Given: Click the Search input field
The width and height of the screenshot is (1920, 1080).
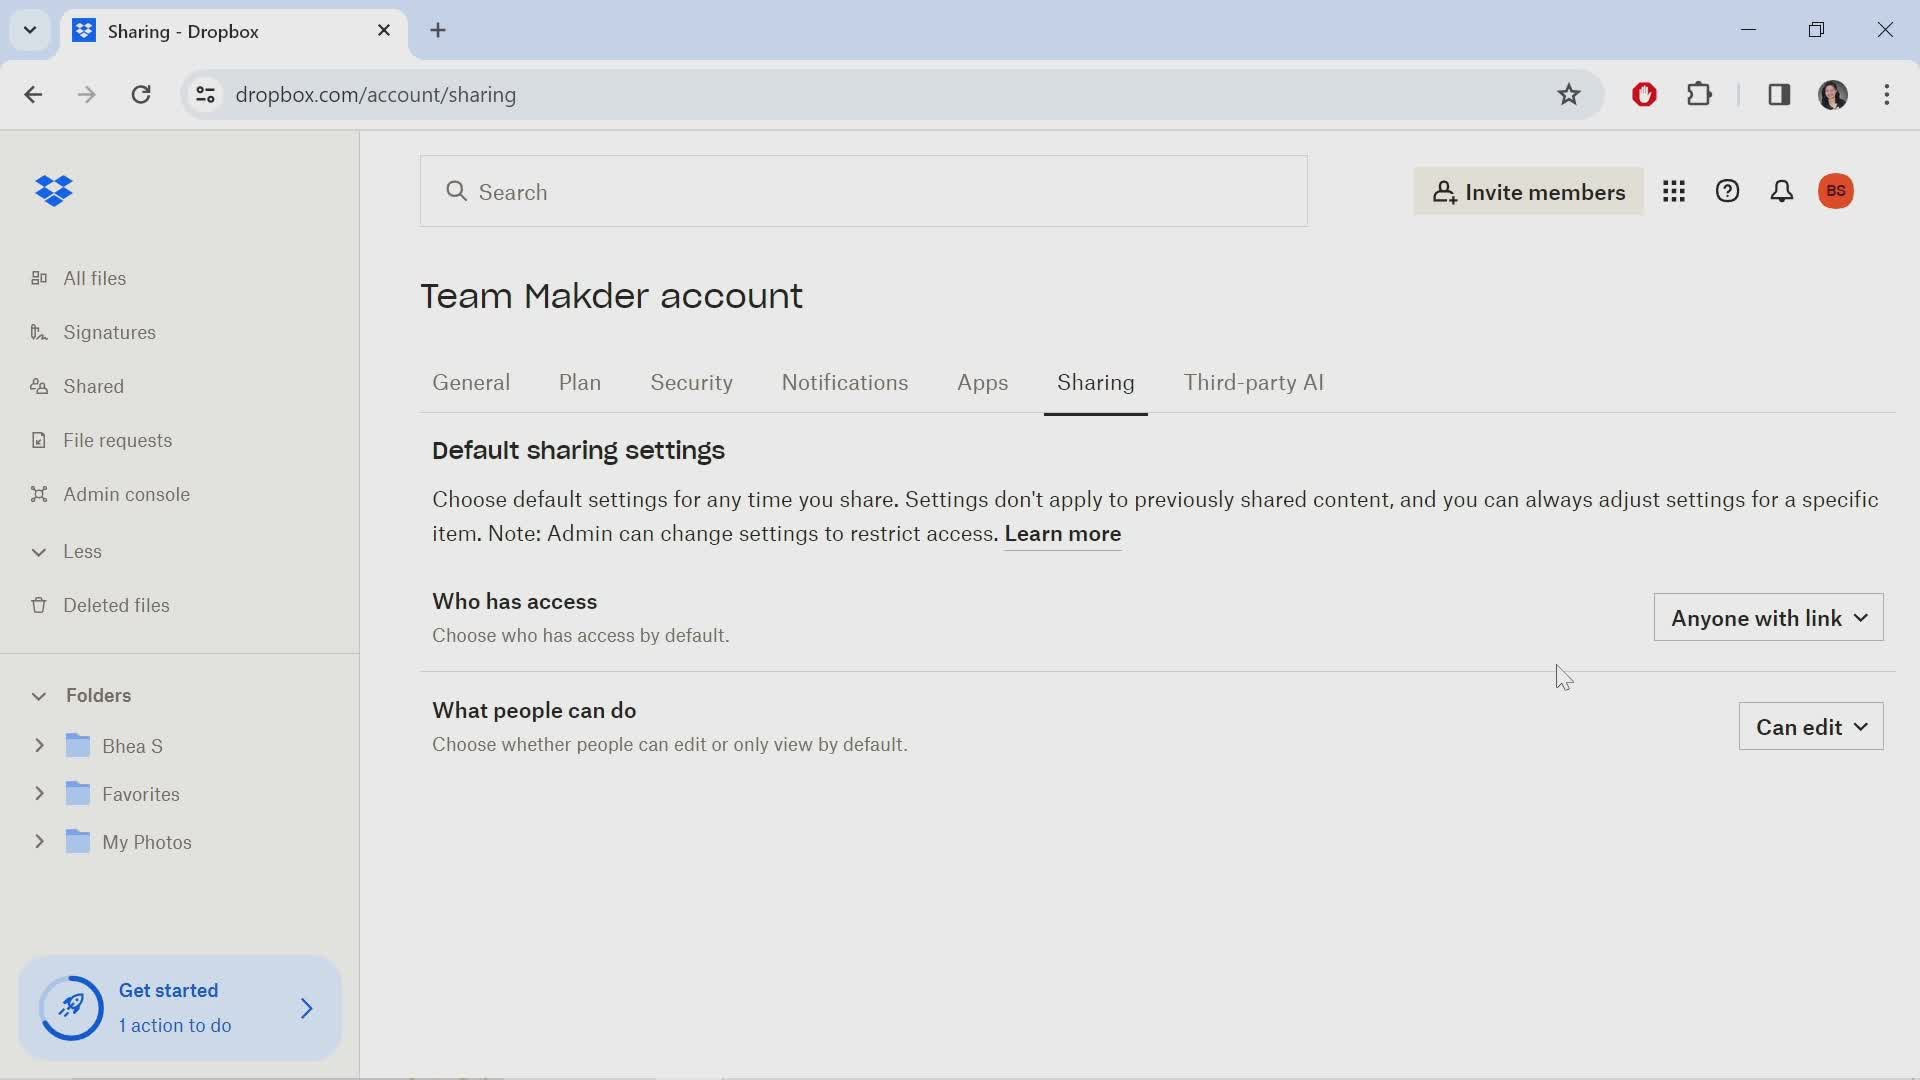Looking at the screenshot, I should [864, 191].
